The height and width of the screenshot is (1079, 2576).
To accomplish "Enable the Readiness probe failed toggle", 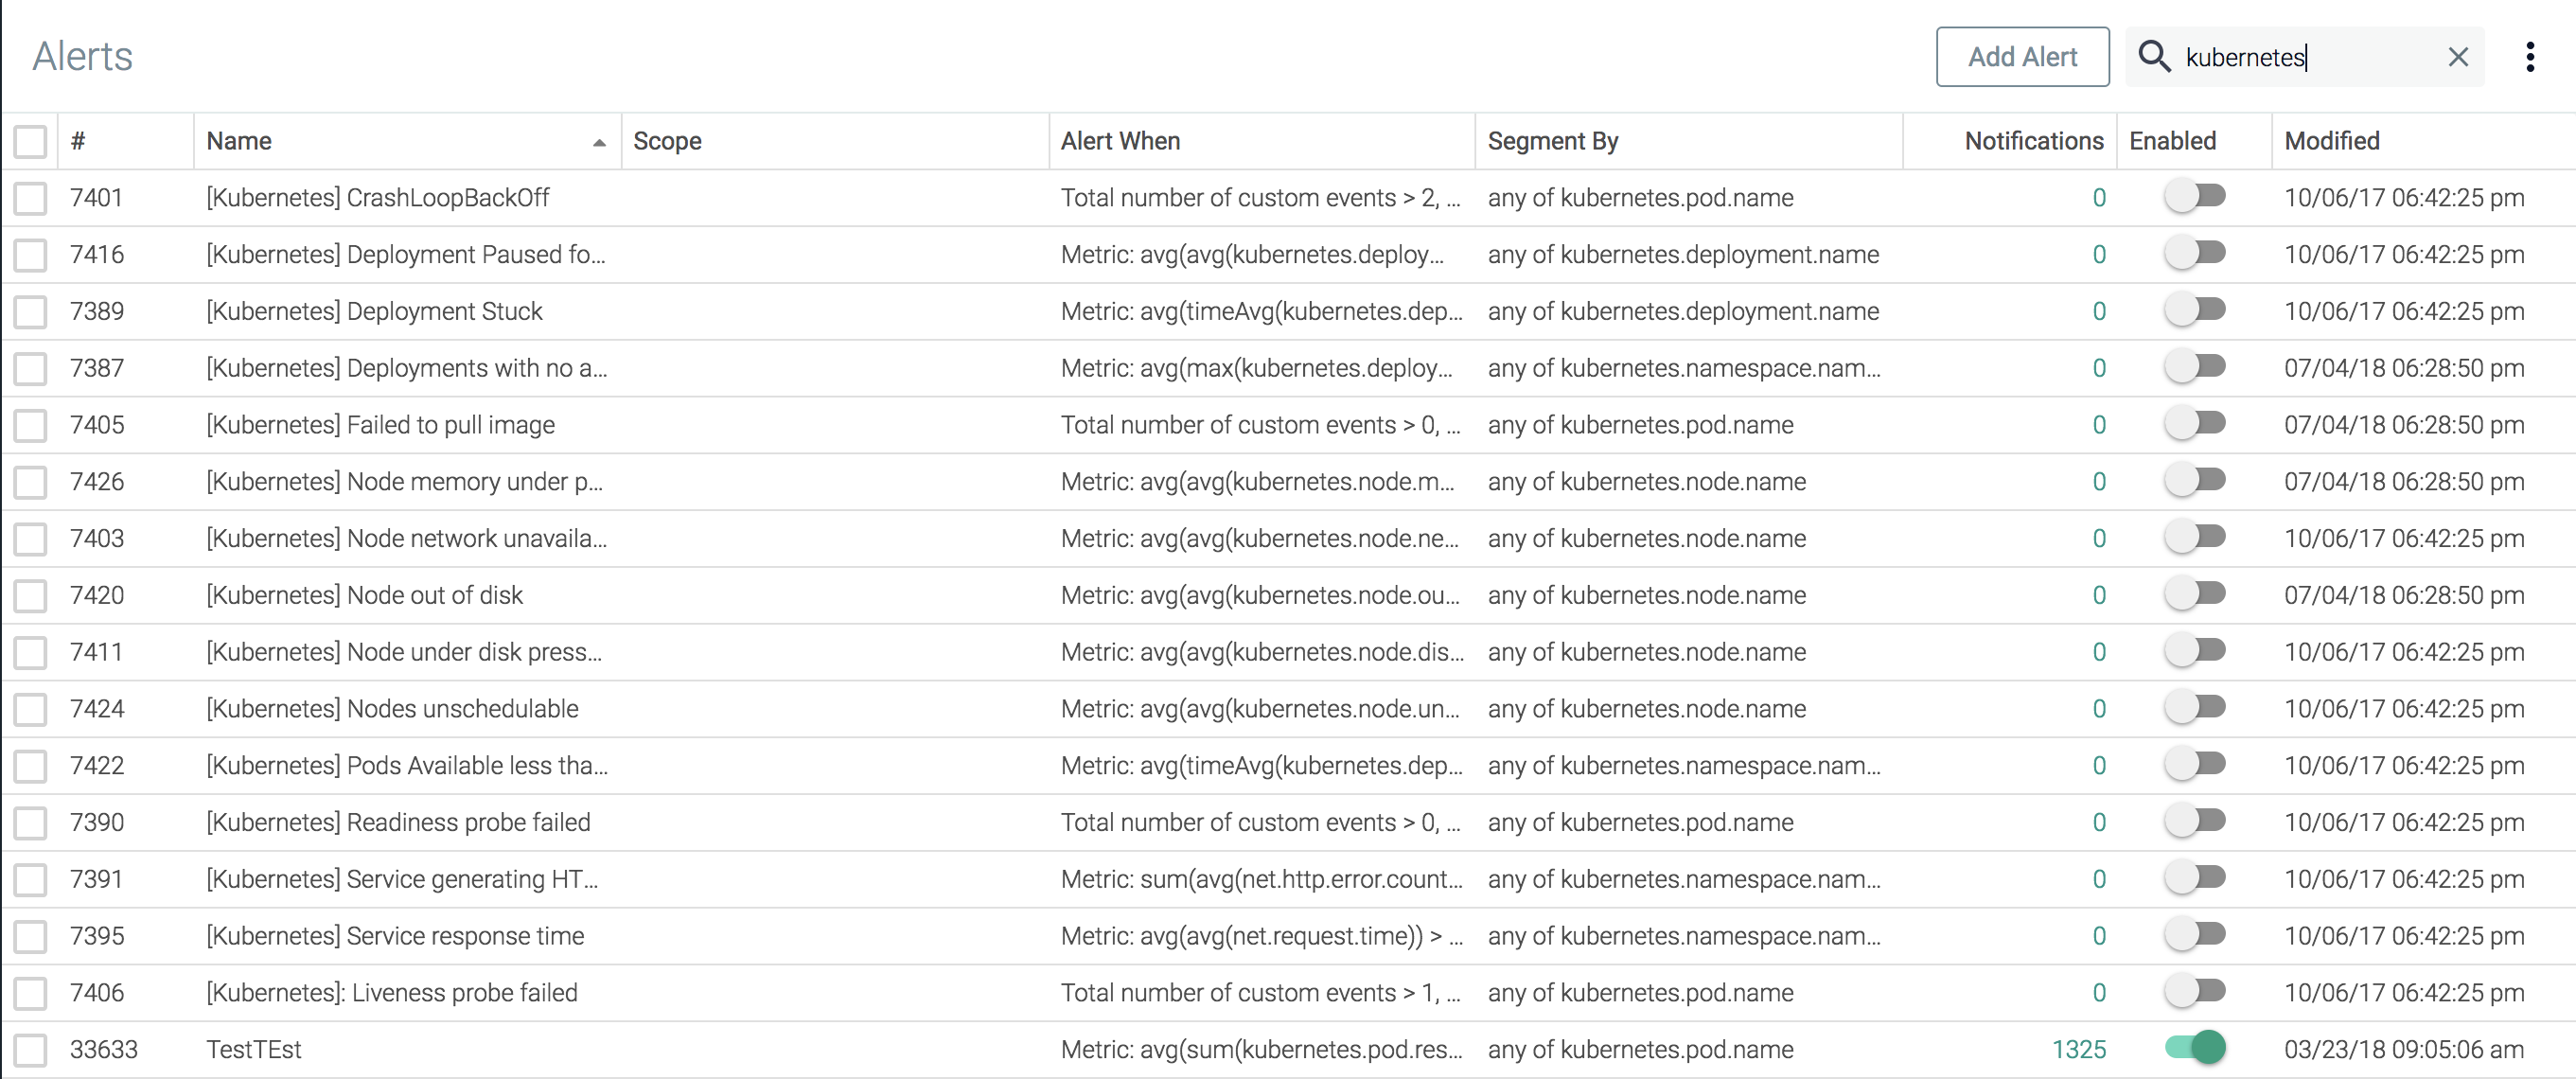I will coord(2194,820).
